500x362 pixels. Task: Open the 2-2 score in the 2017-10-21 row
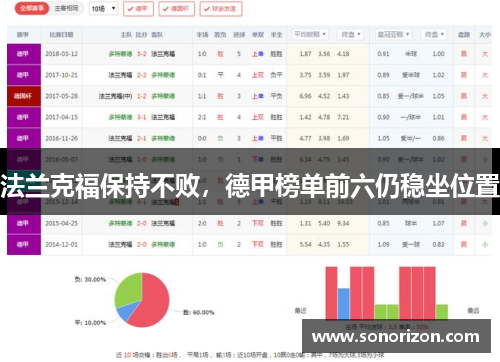pyautogui.click(x=142, y=75)
